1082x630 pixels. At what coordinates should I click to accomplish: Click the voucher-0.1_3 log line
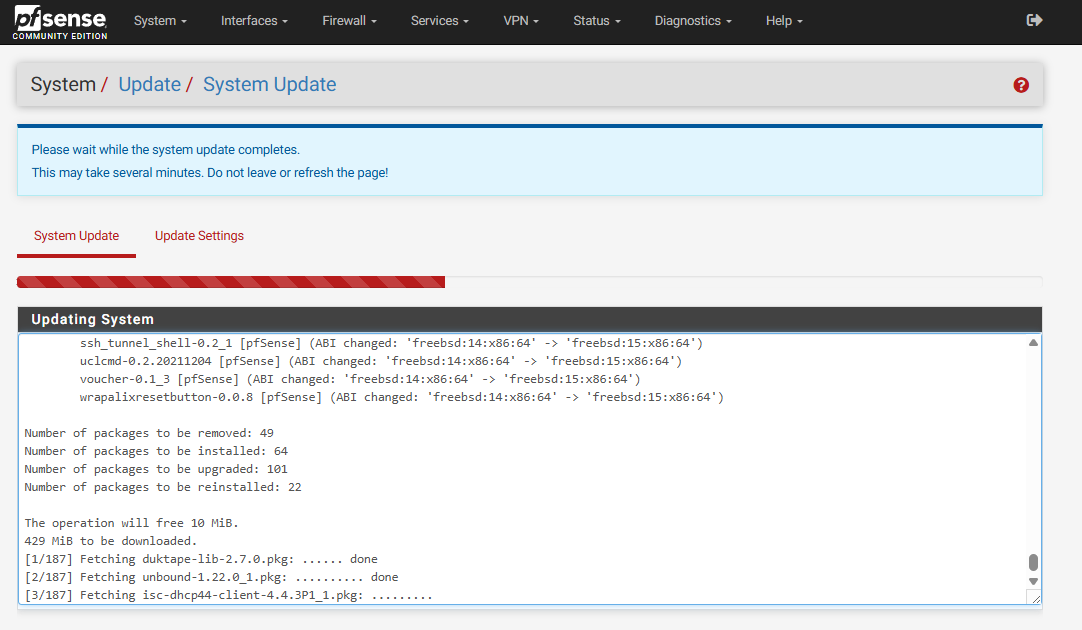pyautogui.click(x=360, y=379)
